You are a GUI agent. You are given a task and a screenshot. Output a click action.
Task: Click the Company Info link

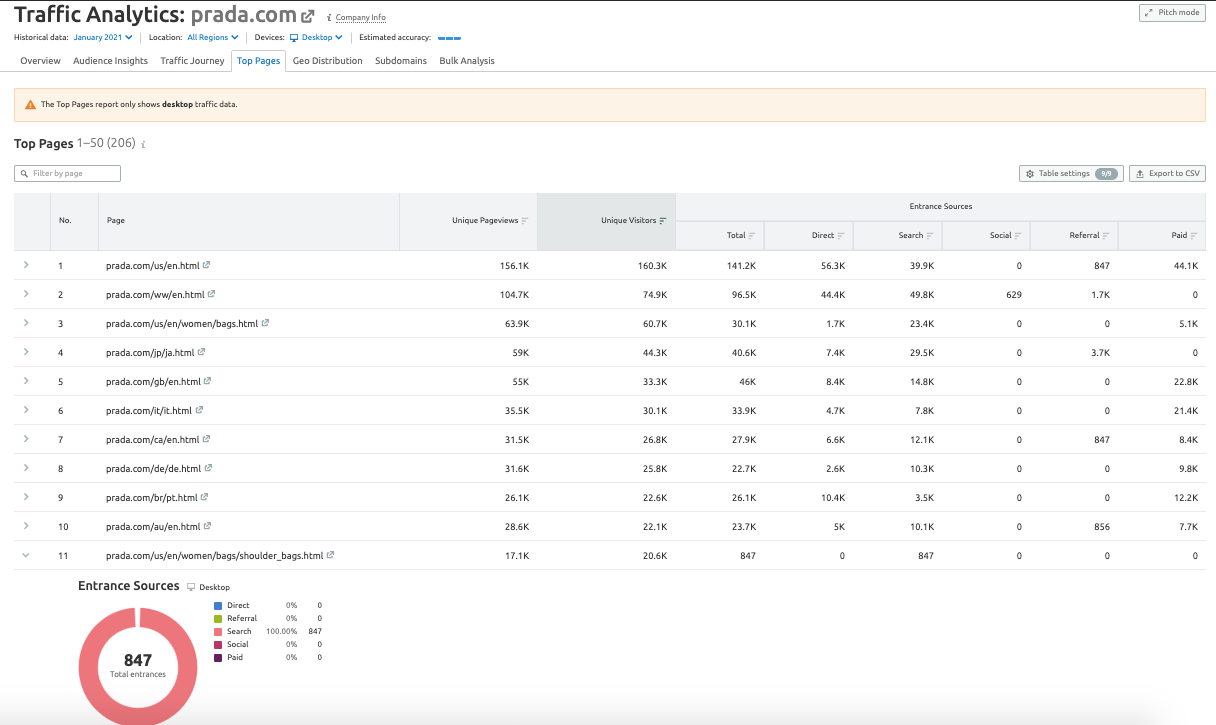pos(361,18)
